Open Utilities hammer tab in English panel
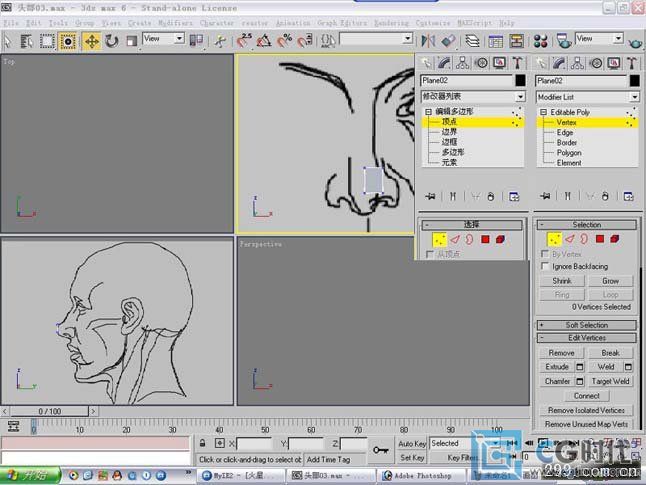 632,63
